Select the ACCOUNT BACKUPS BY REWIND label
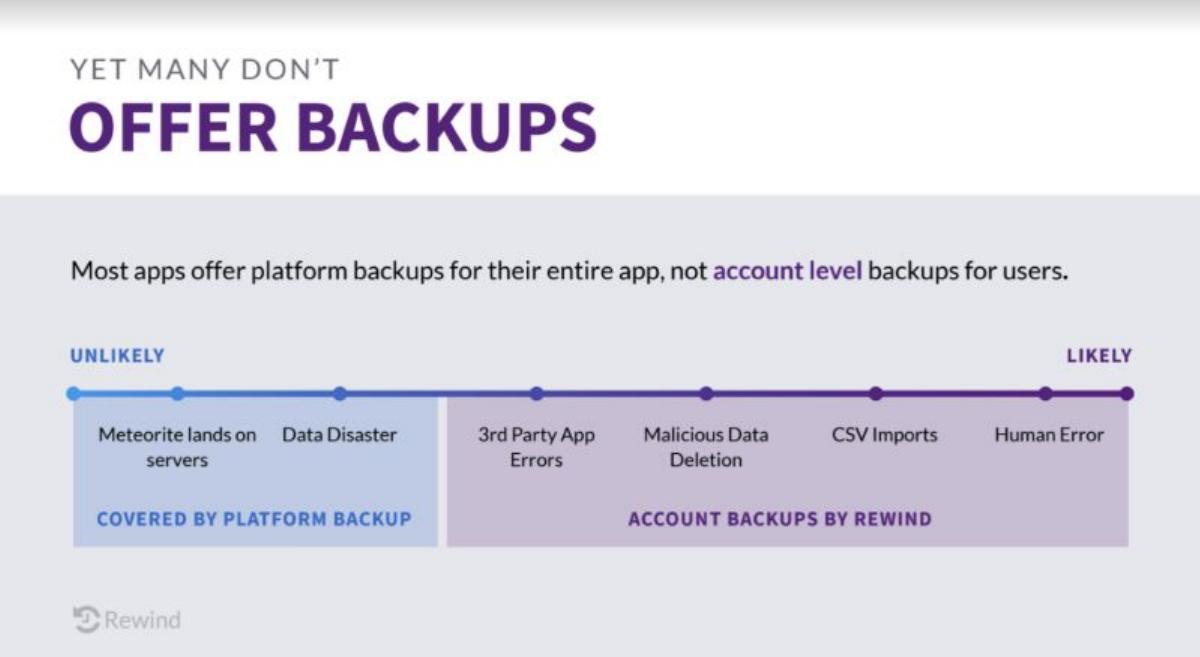1200x657 pixels. [x=780, y=519]
